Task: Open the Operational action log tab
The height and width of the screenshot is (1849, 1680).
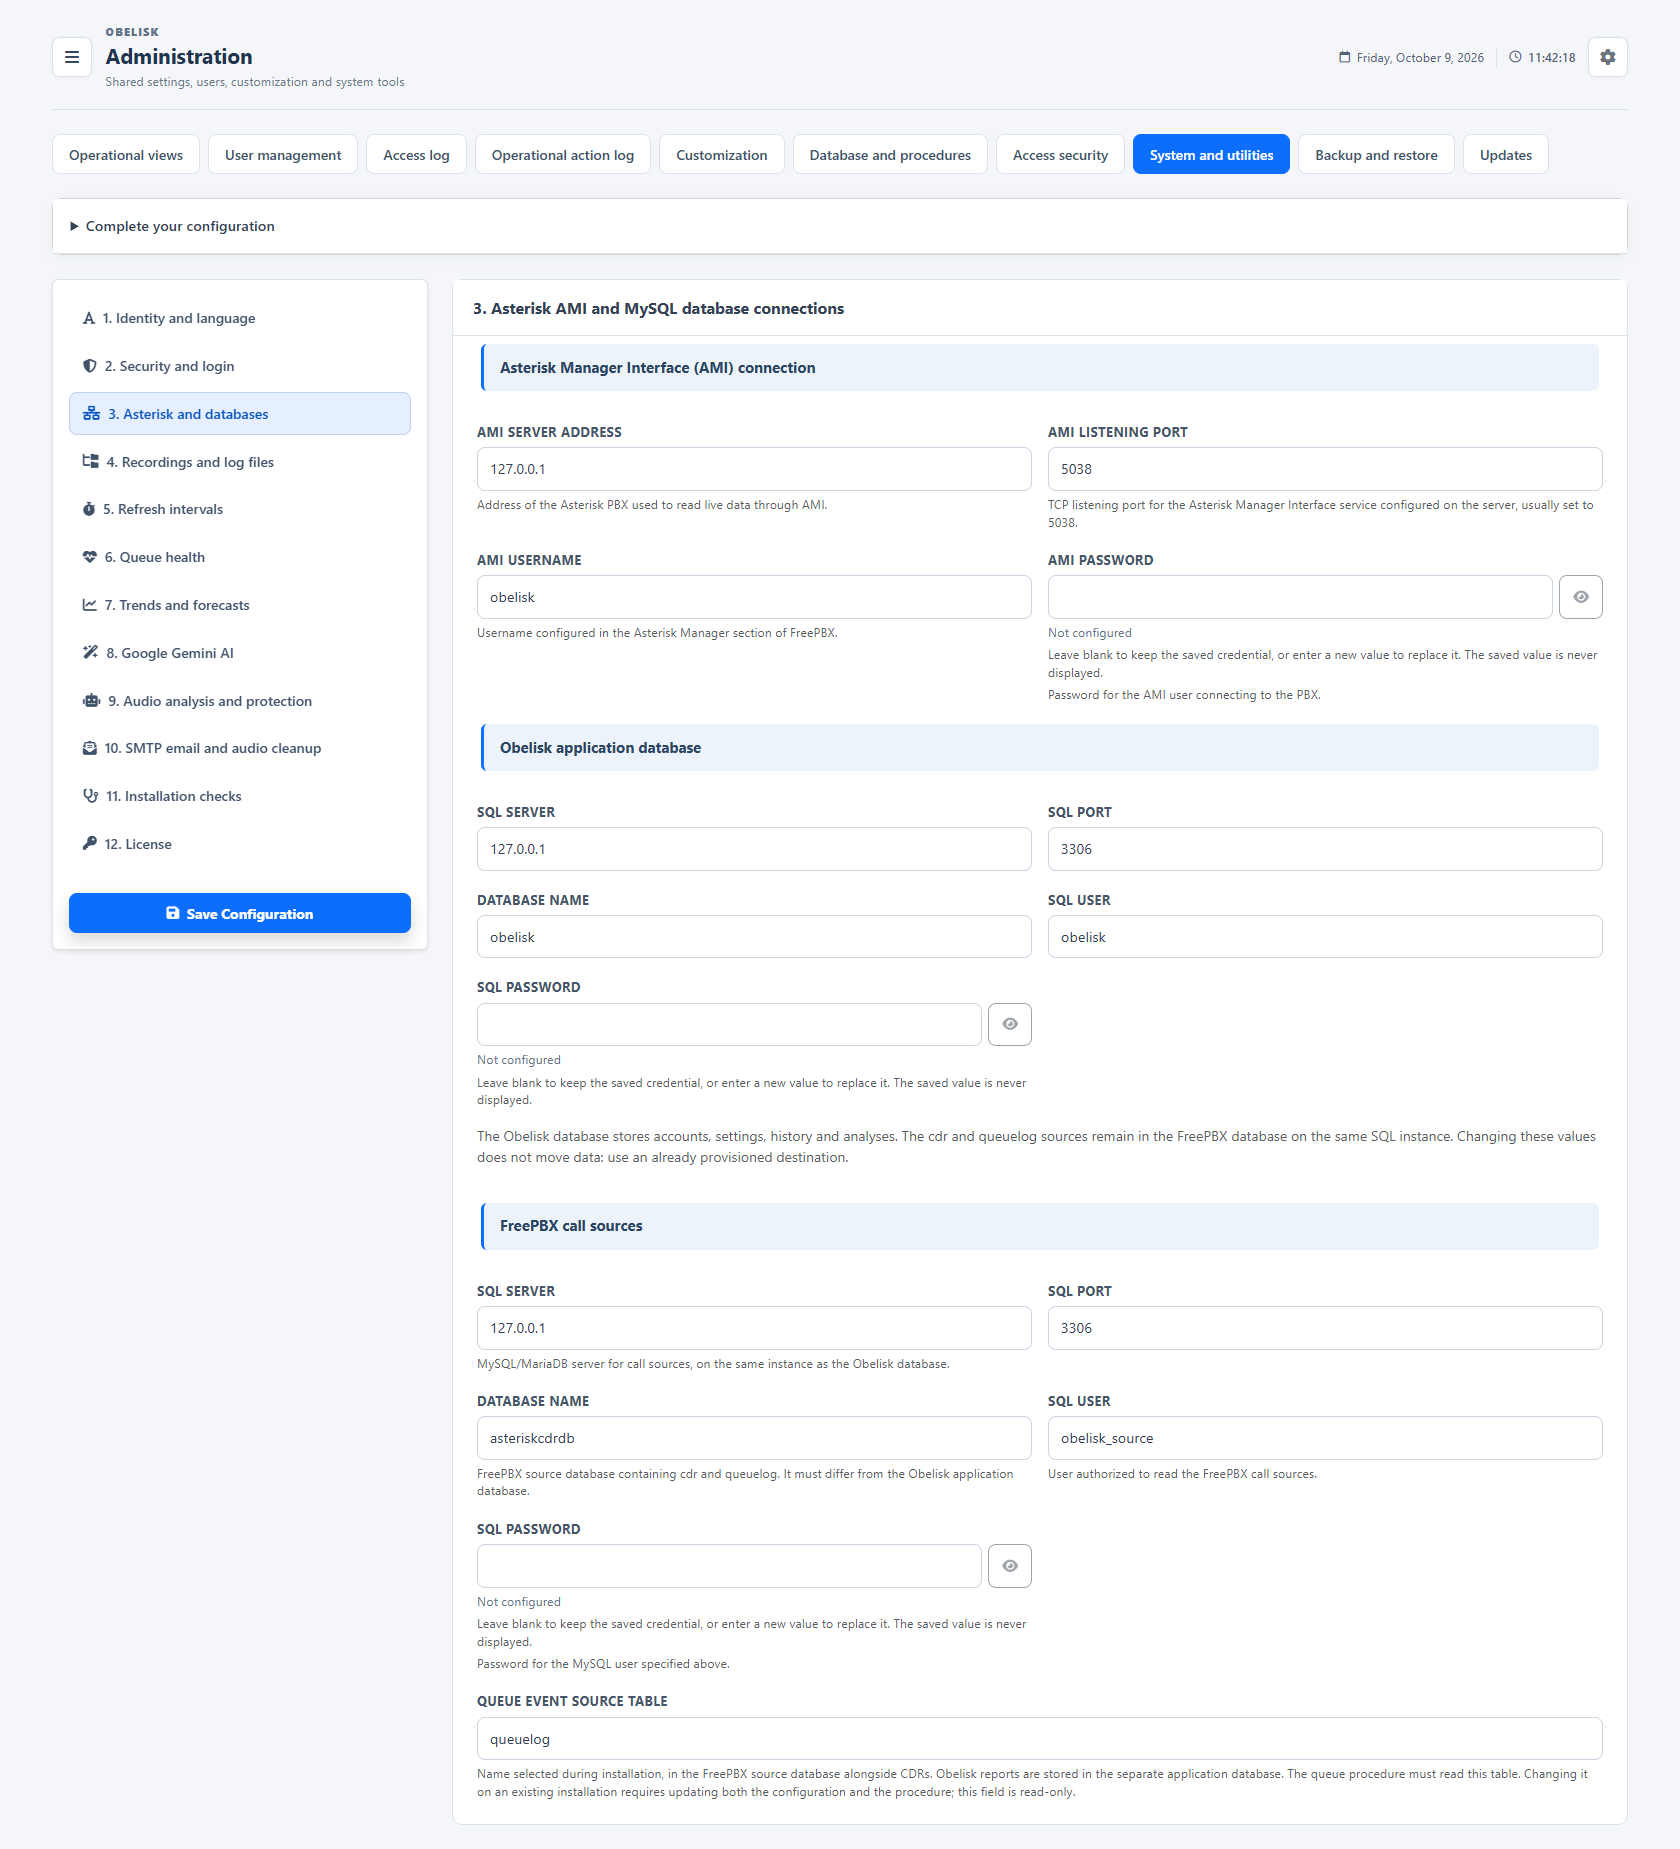Action: (x=563, y=155)
